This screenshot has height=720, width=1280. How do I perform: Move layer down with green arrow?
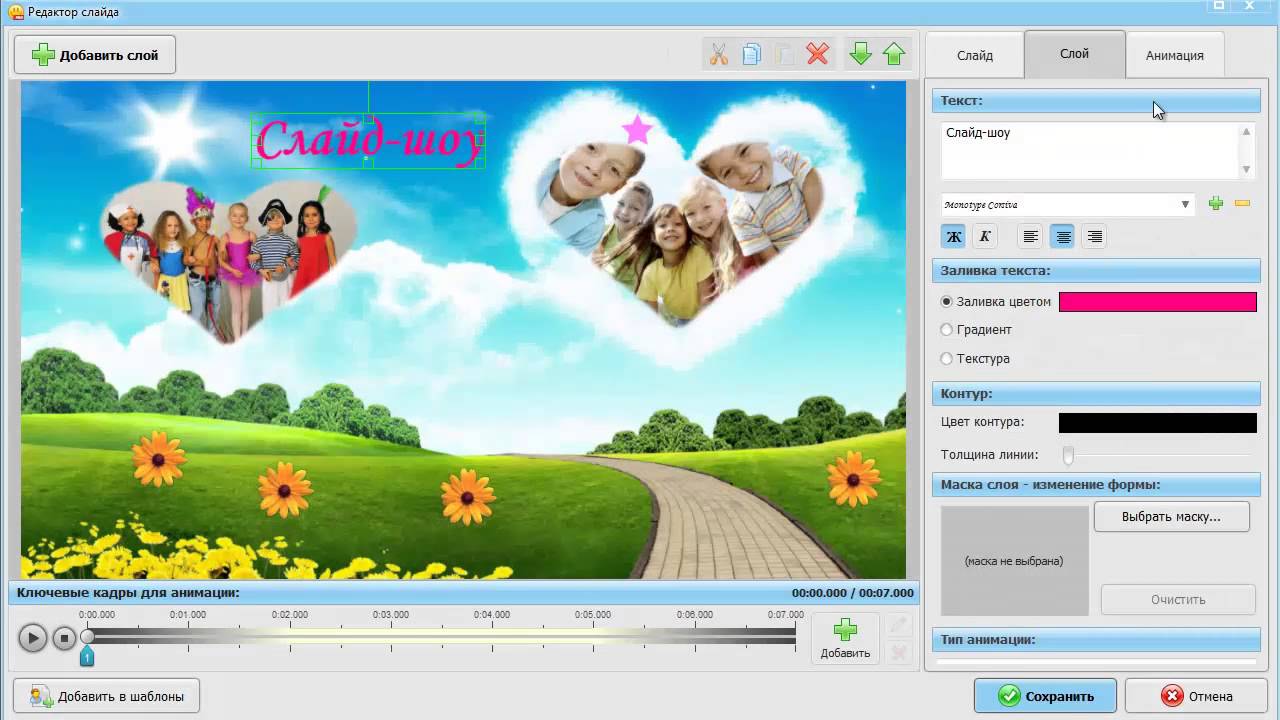[860, 54]
